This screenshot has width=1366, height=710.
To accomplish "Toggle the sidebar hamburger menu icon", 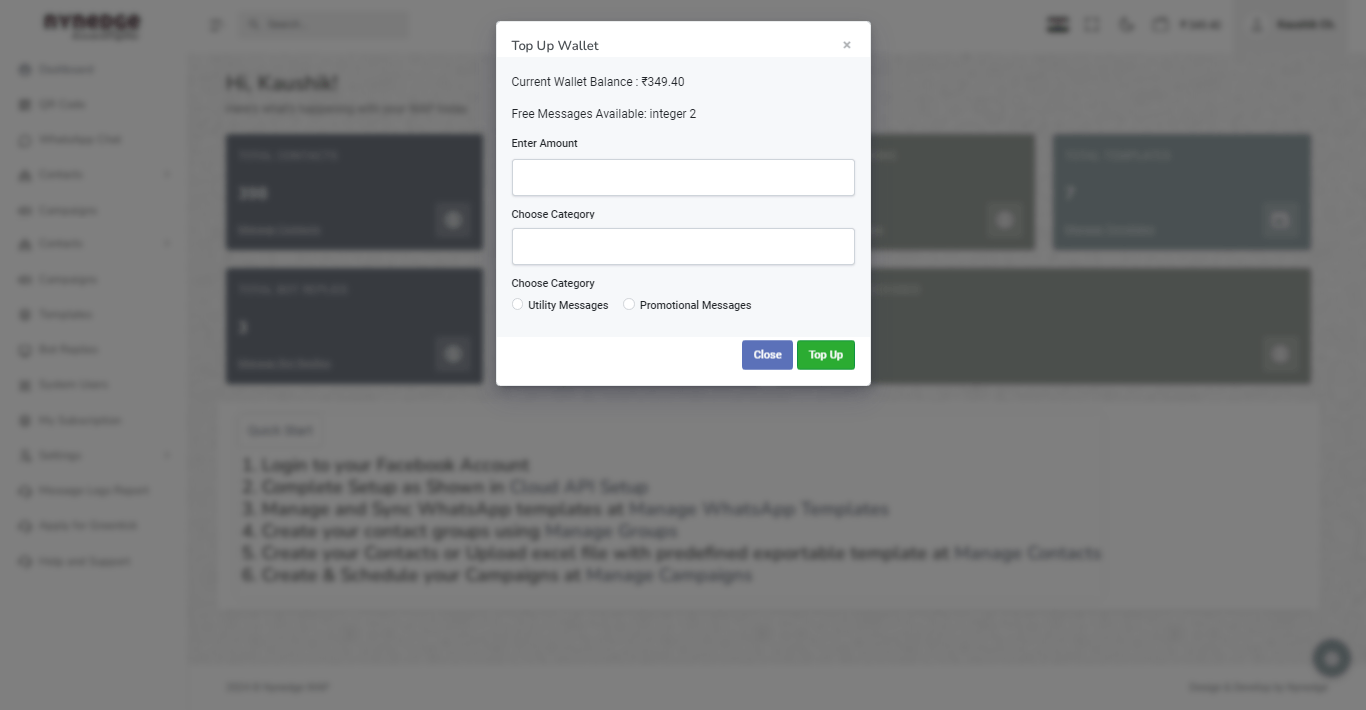I will point(216,25).
